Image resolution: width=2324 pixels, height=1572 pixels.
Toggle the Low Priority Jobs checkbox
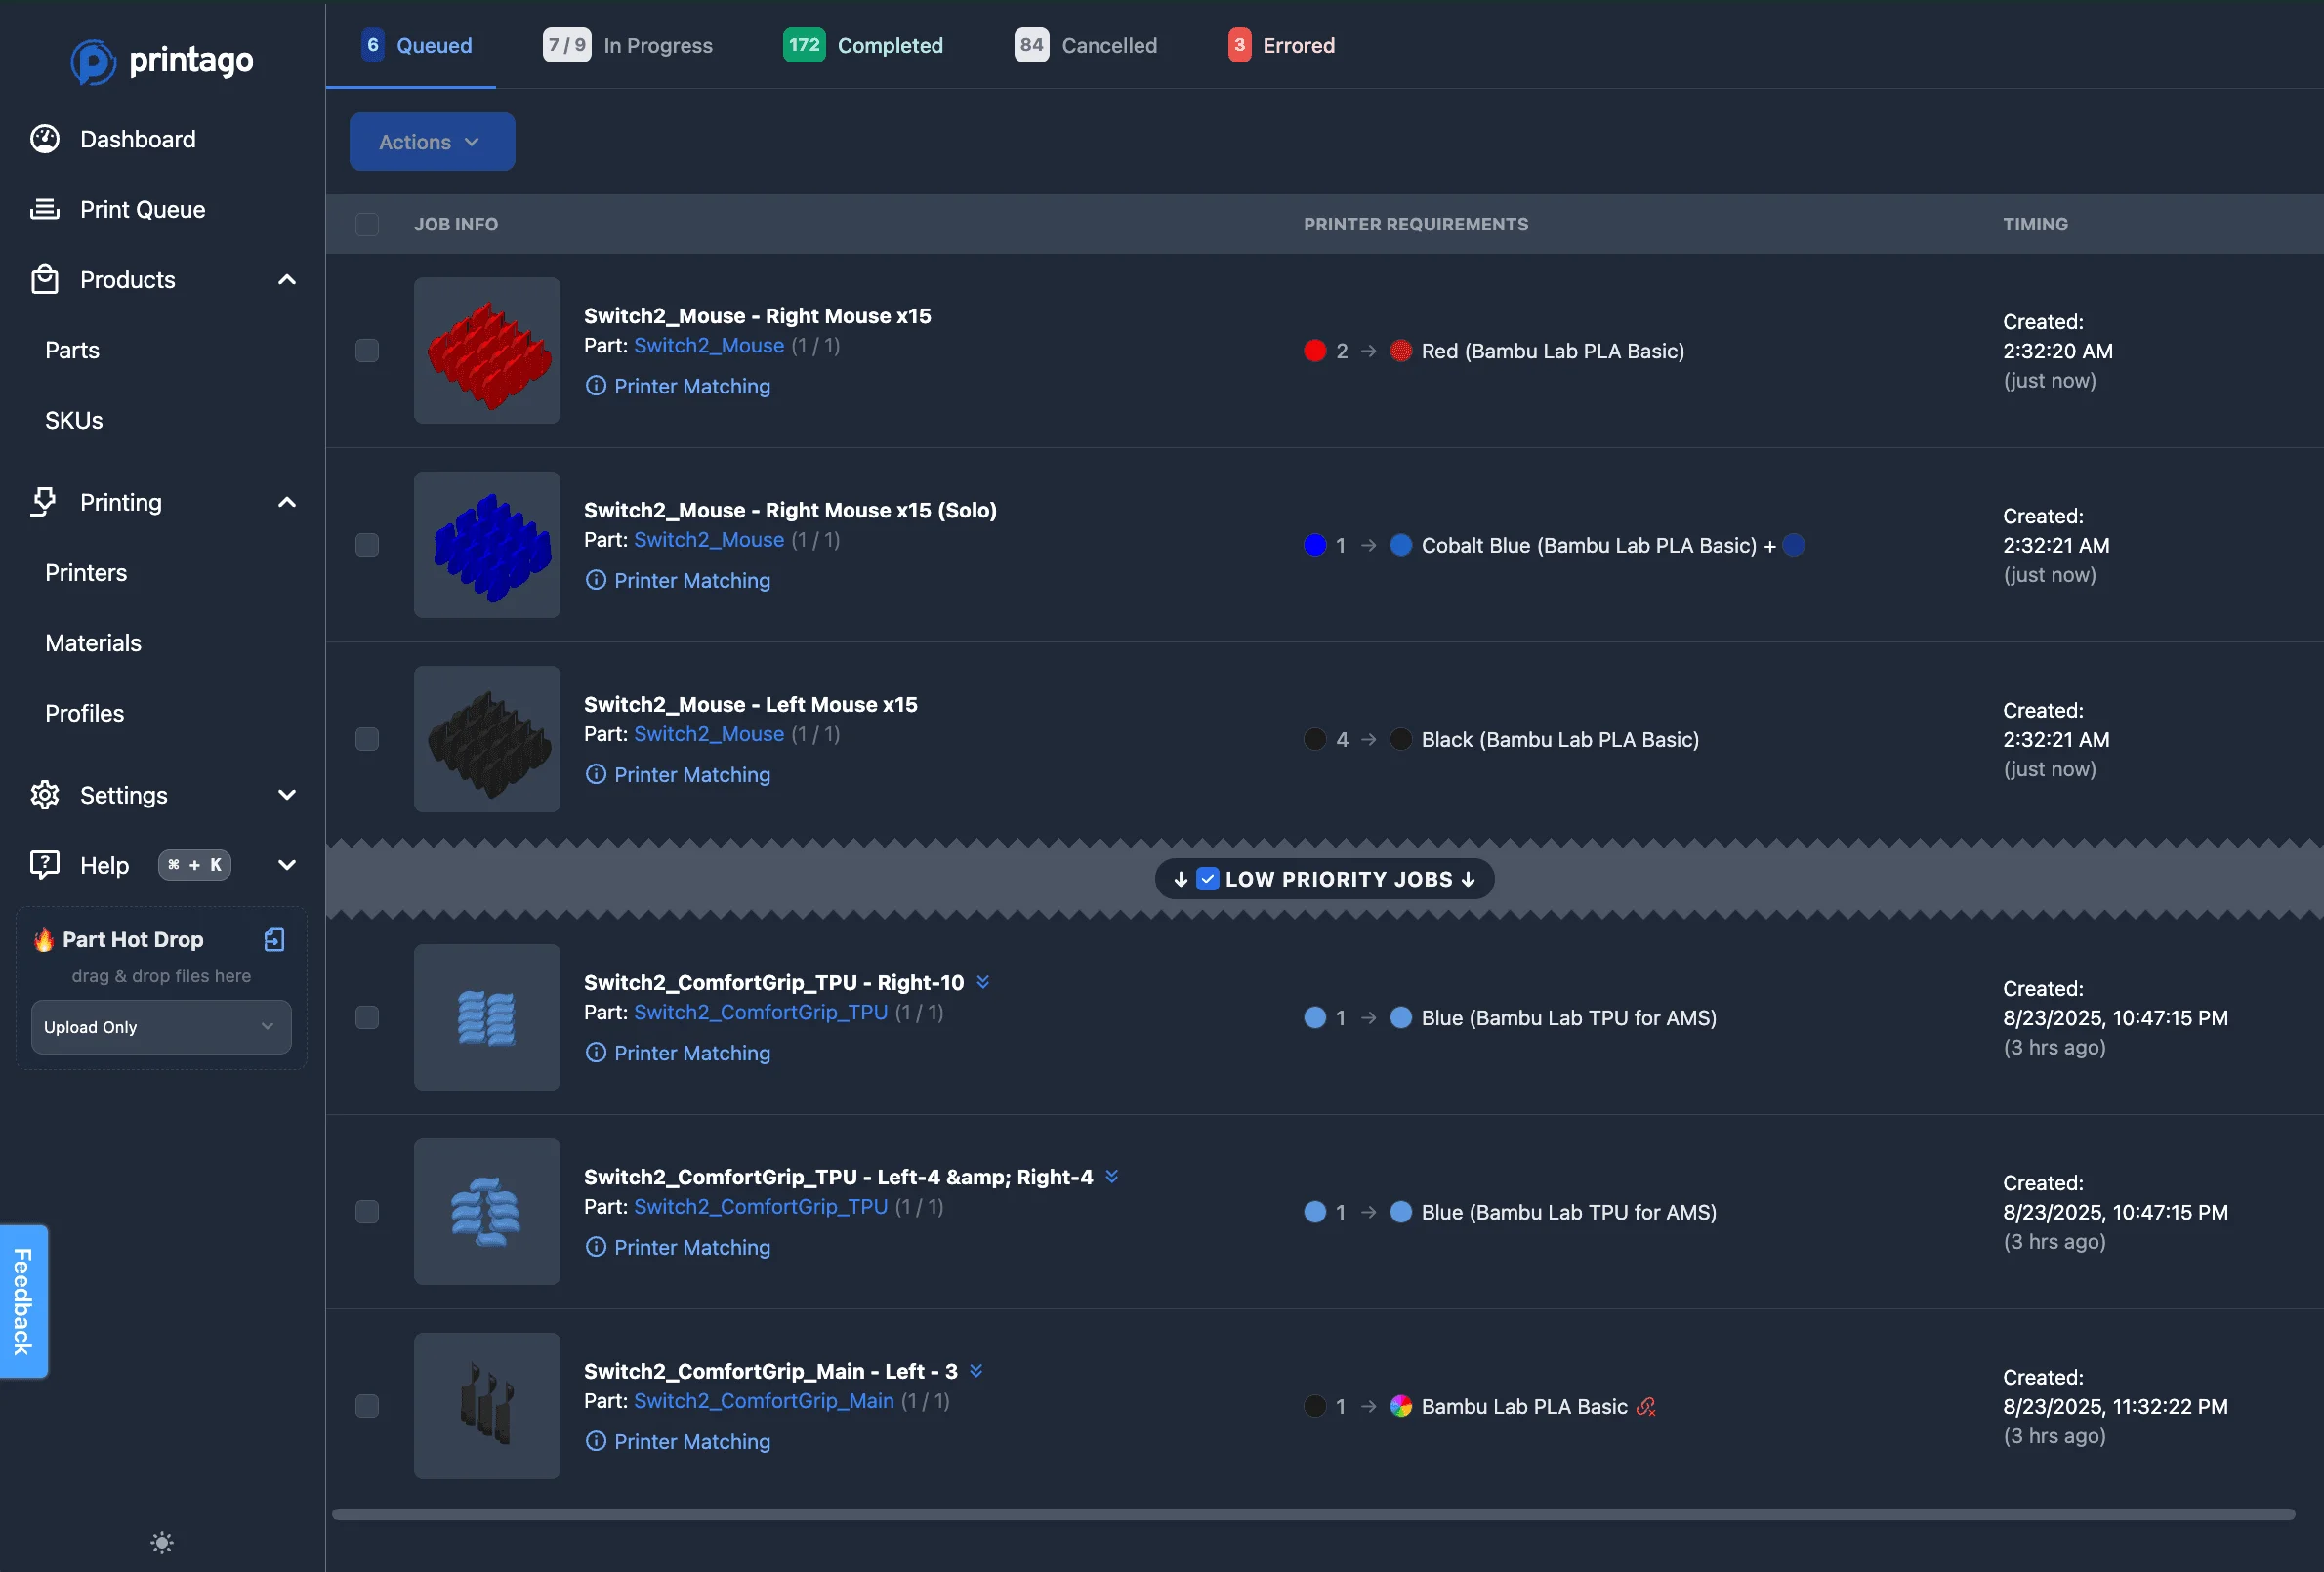point(1208,879)
